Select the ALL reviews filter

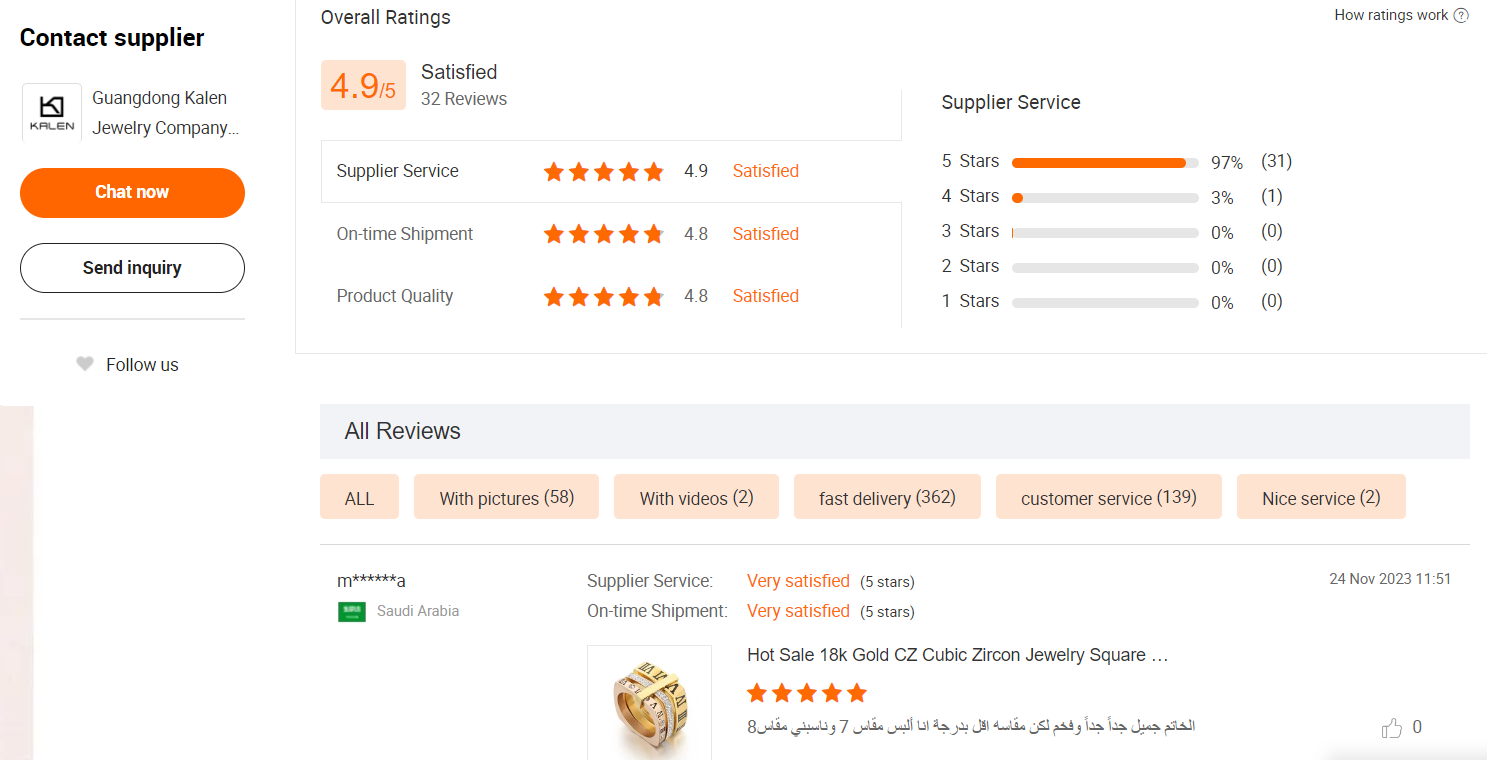pos(359,497)
